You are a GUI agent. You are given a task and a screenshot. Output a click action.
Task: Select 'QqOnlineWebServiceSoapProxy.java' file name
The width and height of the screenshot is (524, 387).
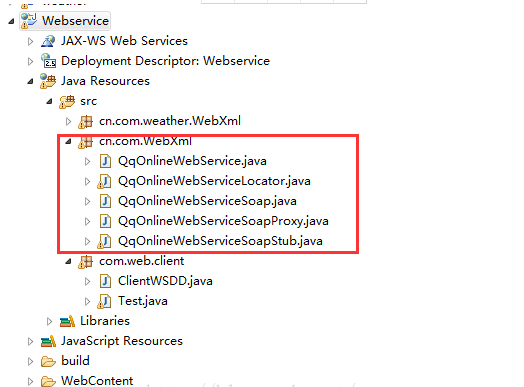click(x=223, y=221)
